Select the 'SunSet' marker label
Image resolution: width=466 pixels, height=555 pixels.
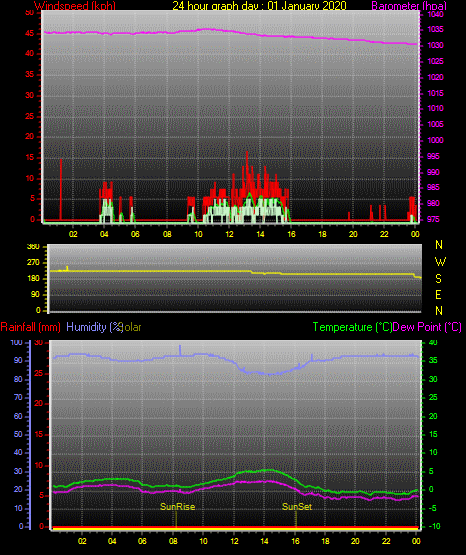click(x=297, y=507)
